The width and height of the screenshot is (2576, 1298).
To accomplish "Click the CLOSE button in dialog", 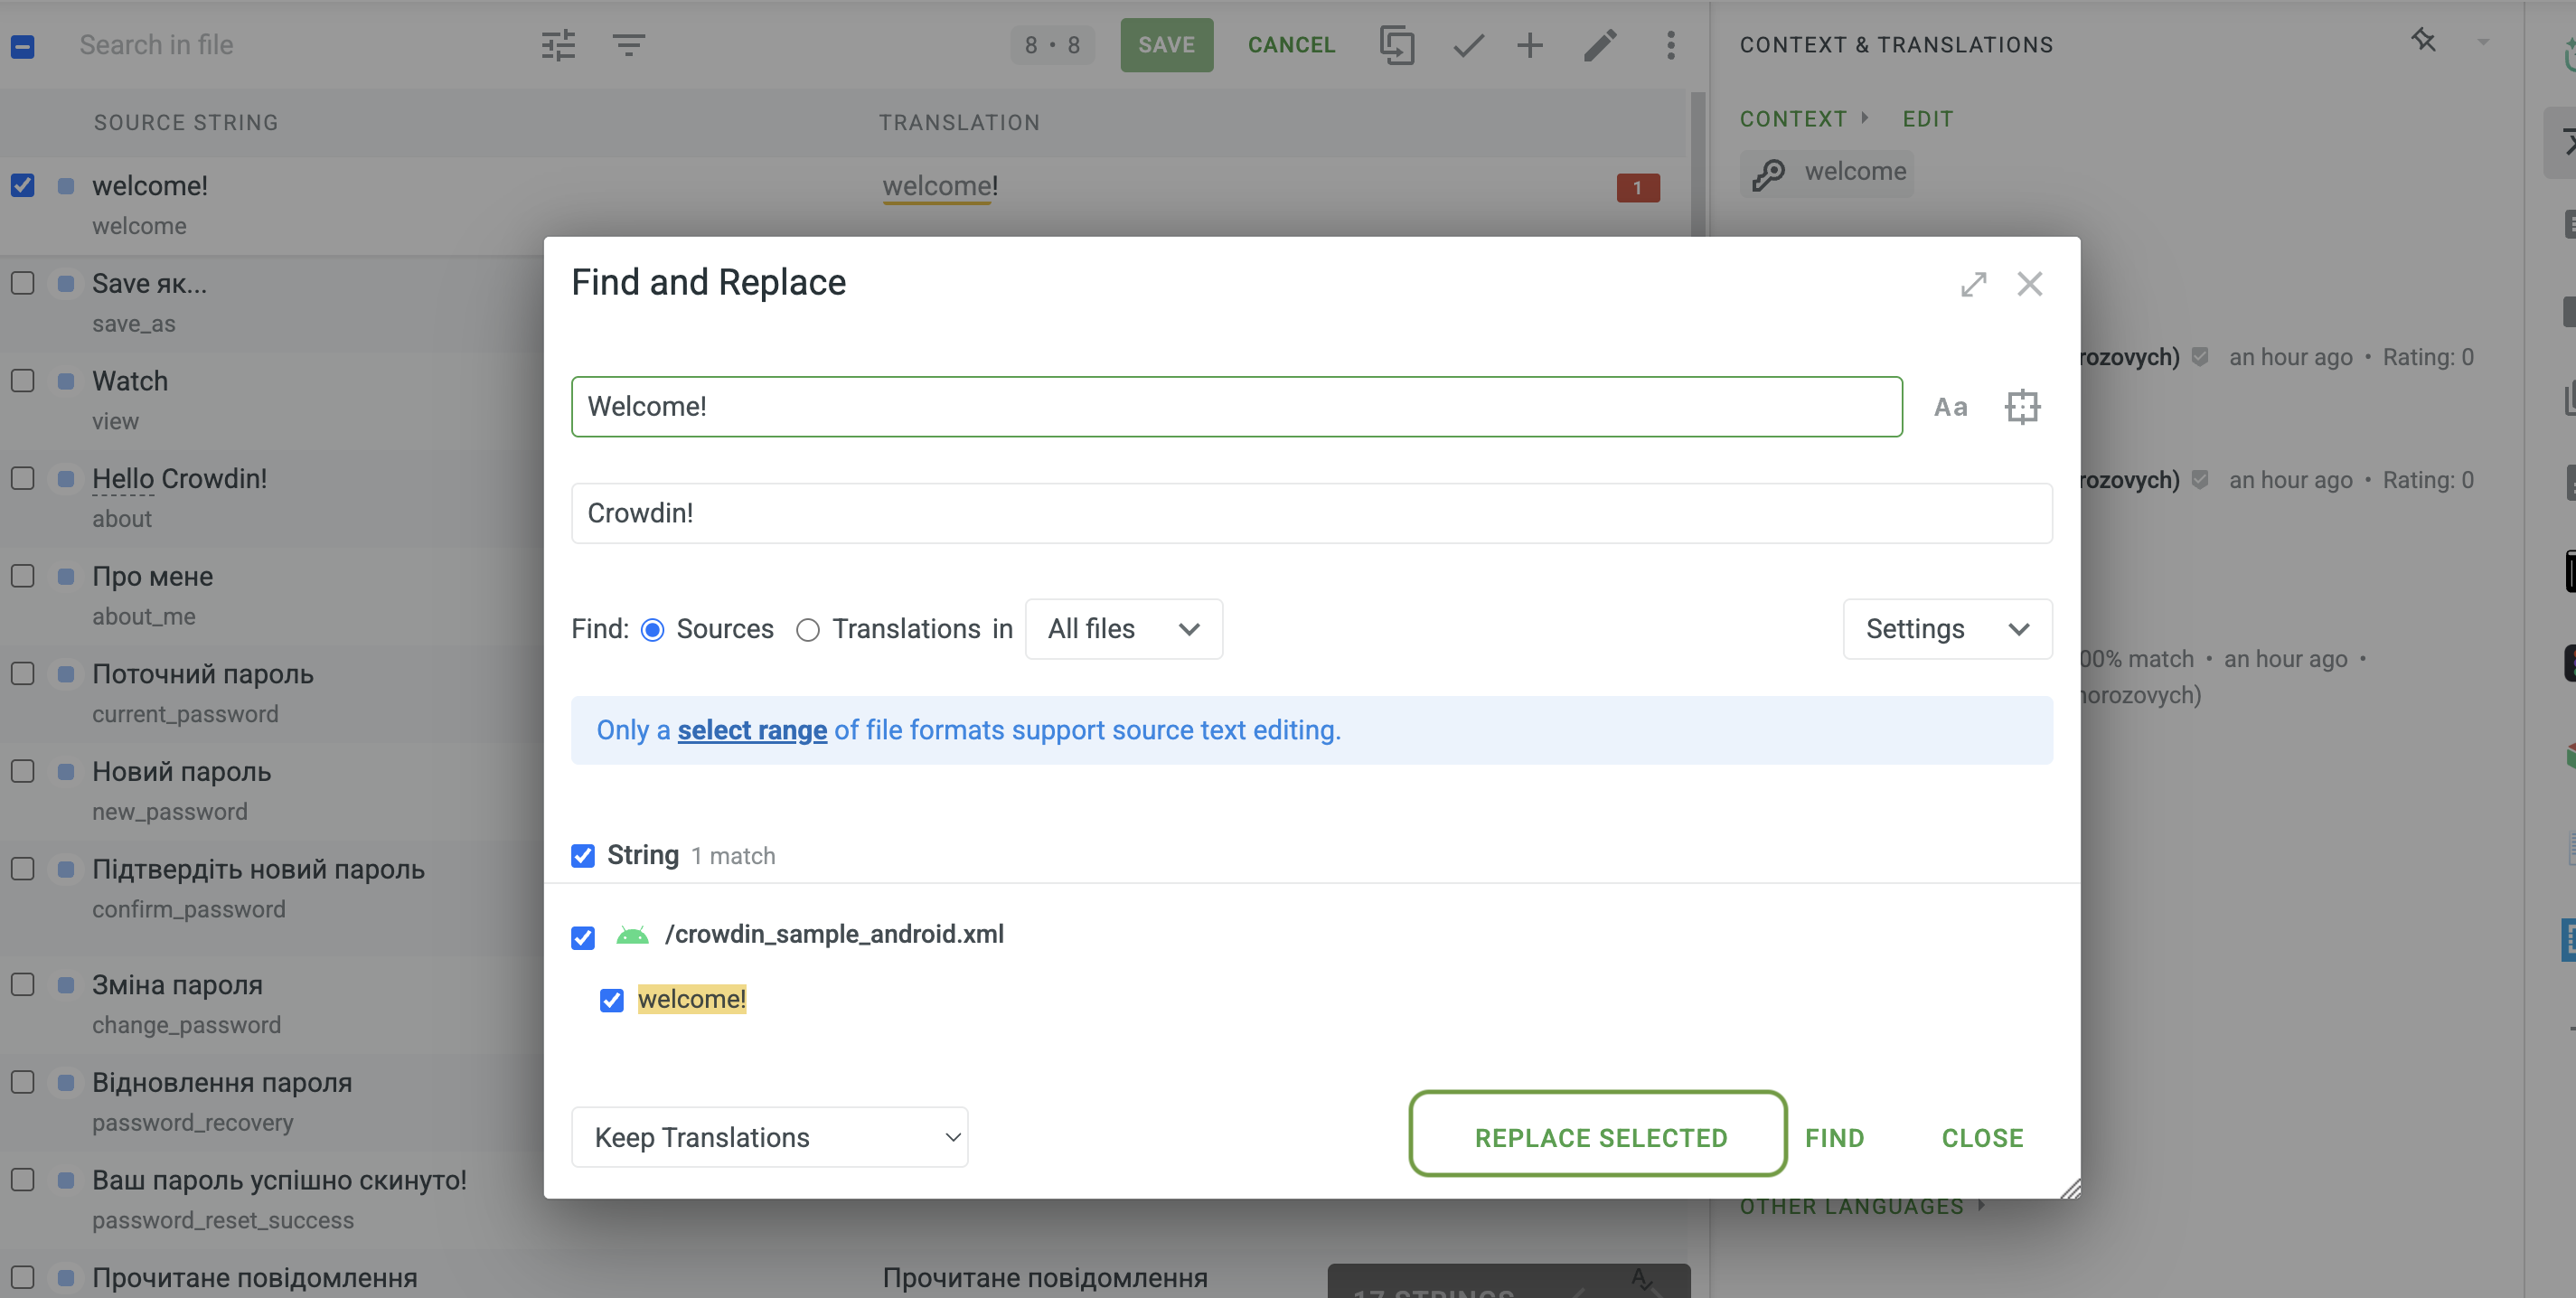I will coord(1982,1138).
